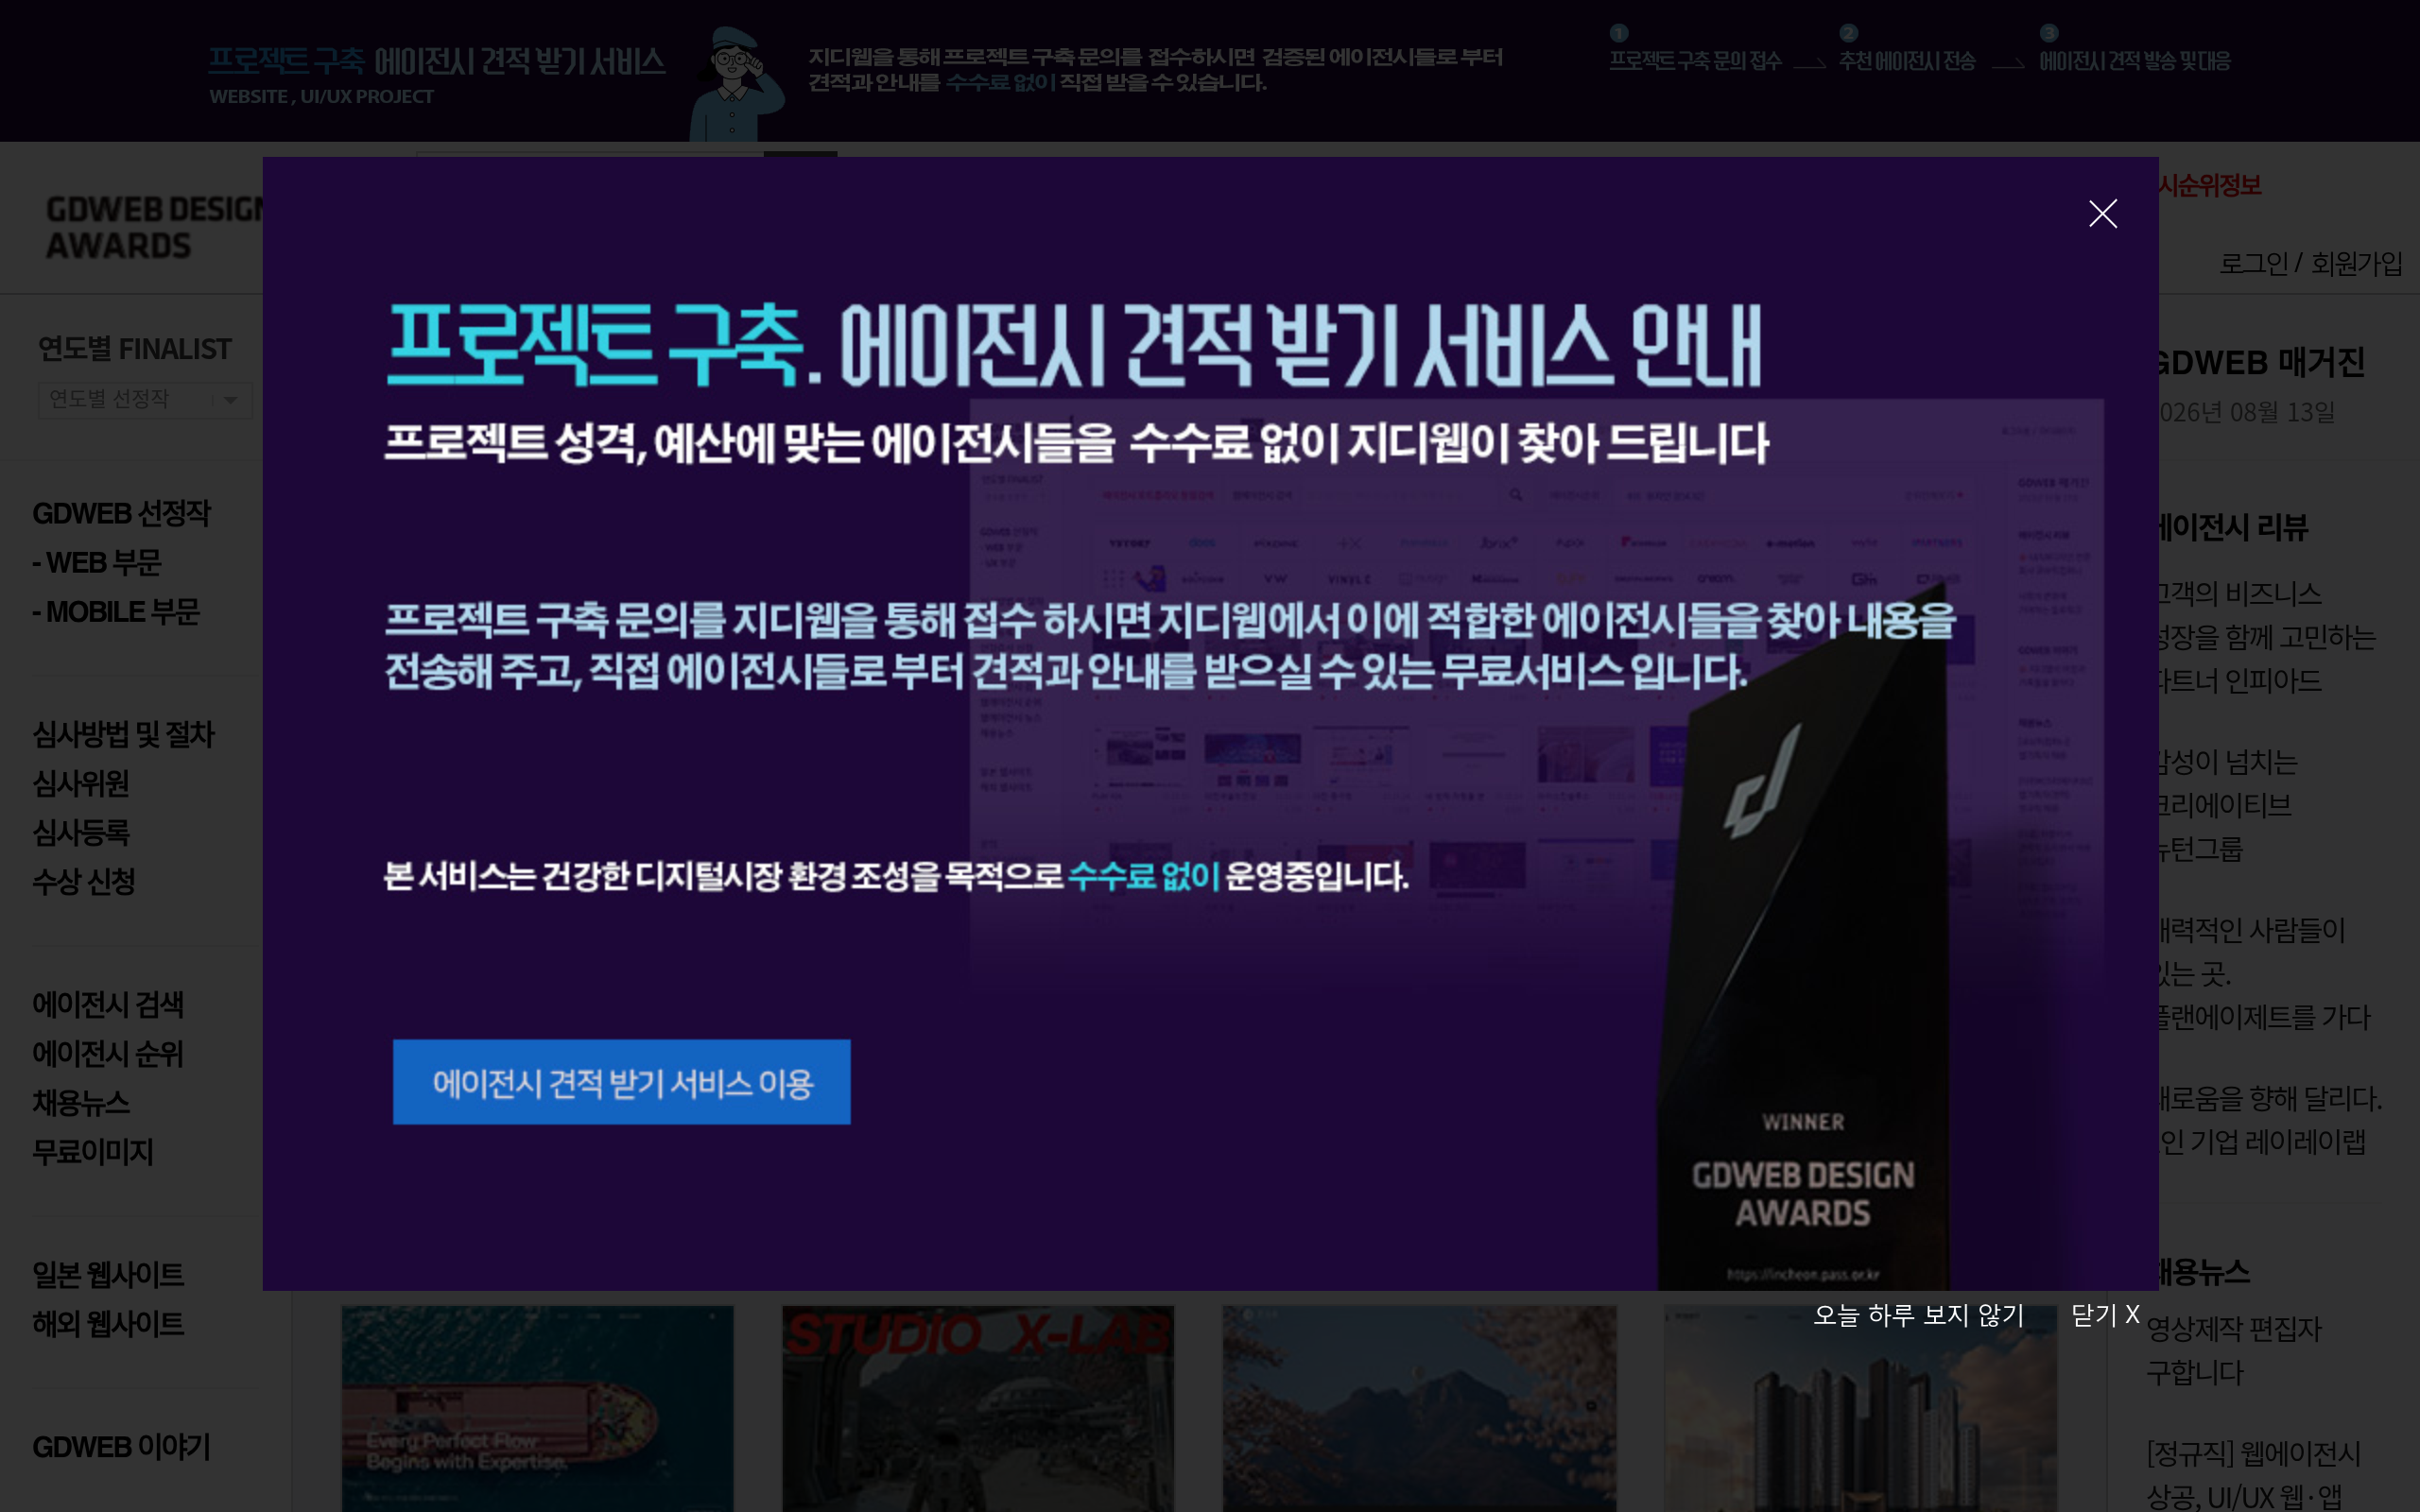The image size is (2420, 1512).
Task: Open GDWEB 선정작 menu
Action: tap(121, 513)
